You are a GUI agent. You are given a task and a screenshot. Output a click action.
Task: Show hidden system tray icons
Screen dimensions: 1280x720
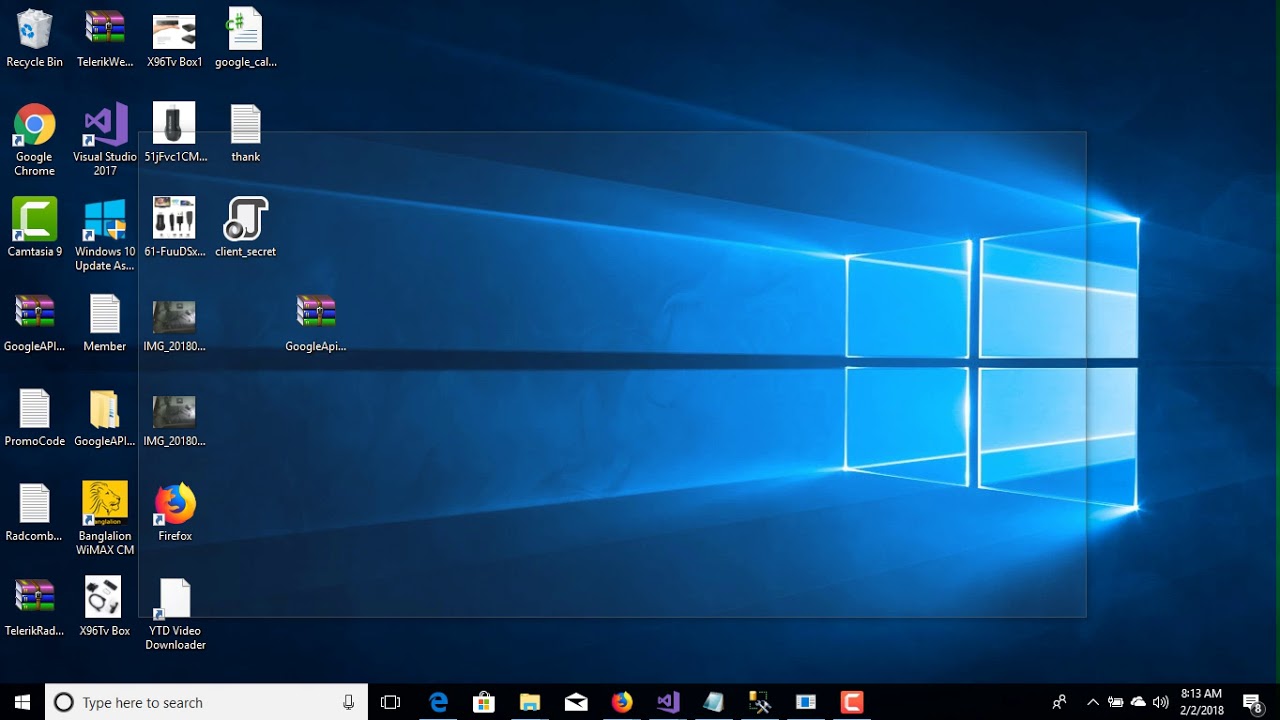click(1093, 702)
